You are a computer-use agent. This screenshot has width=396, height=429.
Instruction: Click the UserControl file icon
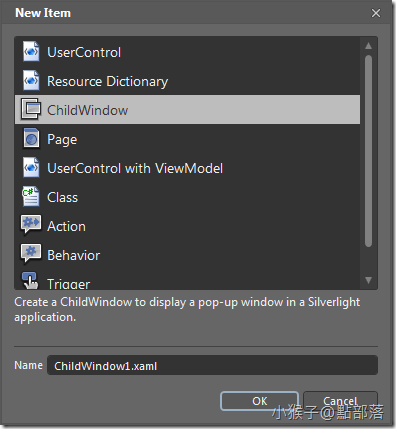pos(31,52)
